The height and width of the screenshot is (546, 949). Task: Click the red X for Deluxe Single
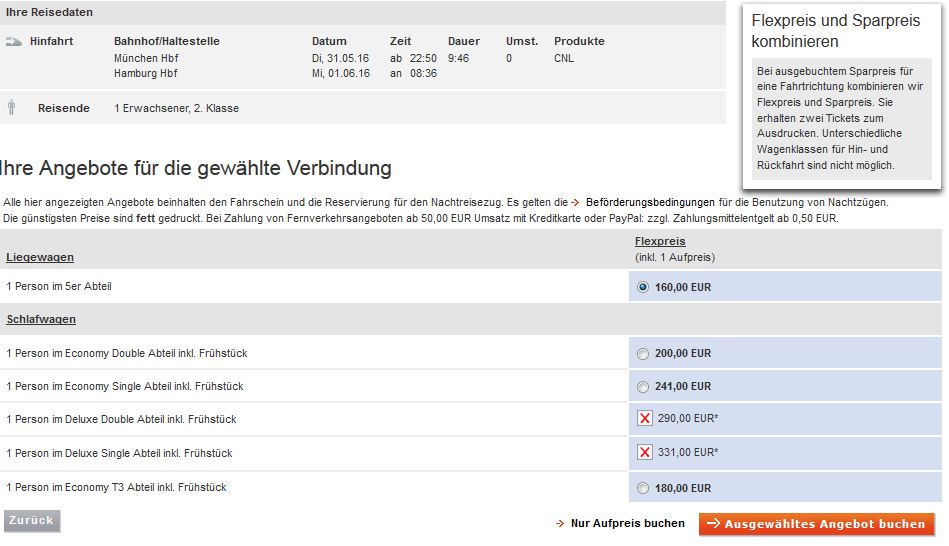coord(645,453)
